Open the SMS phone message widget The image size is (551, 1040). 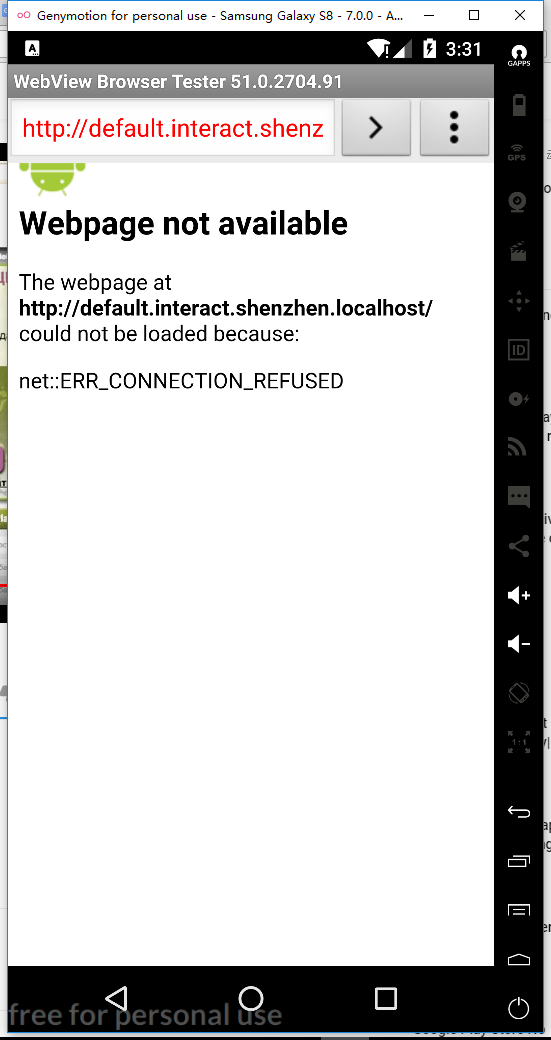click(519, 497)
